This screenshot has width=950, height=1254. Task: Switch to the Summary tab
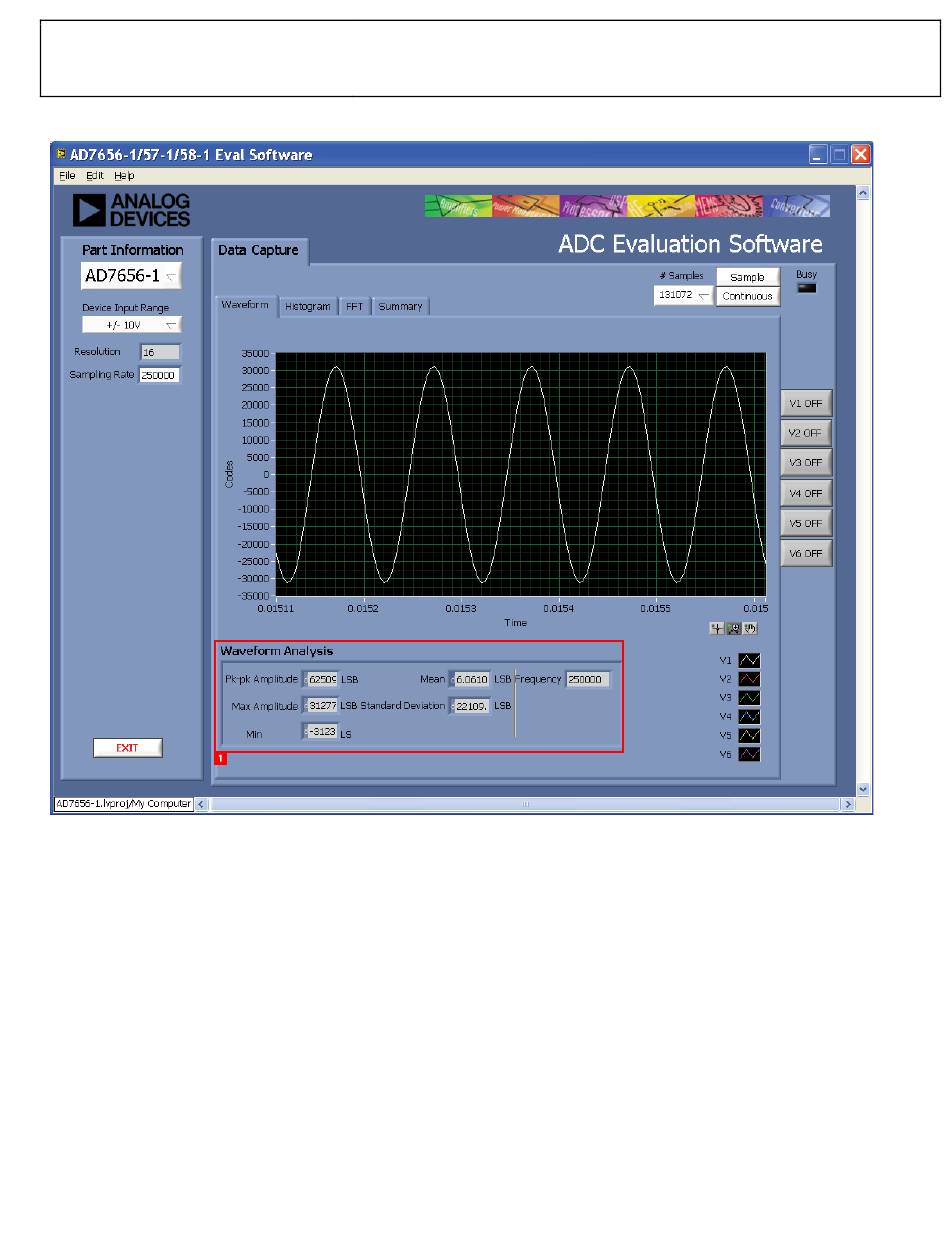coord(400,306)
